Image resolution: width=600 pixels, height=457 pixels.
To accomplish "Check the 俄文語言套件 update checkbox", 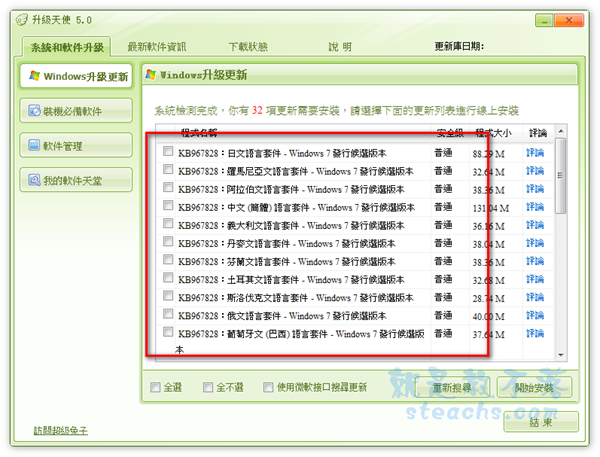I will [168, 313].
